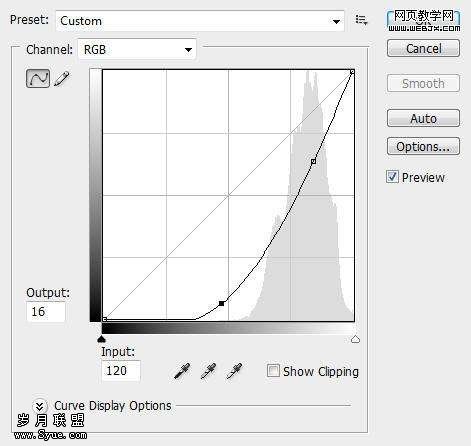Click the Input value field

121,371
